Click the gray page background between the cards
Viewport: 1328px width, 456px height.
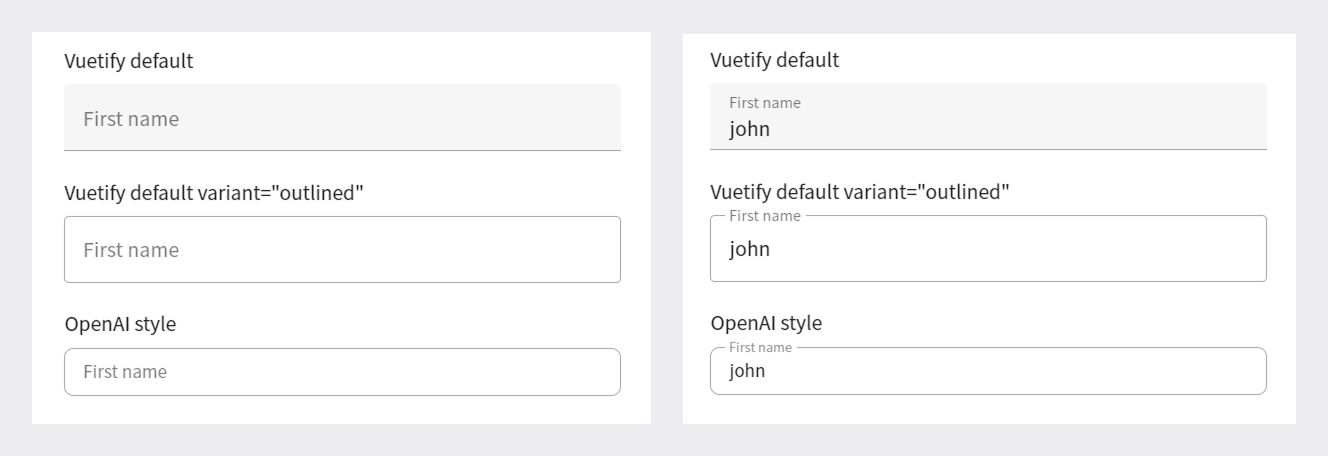tap(667, 228)
